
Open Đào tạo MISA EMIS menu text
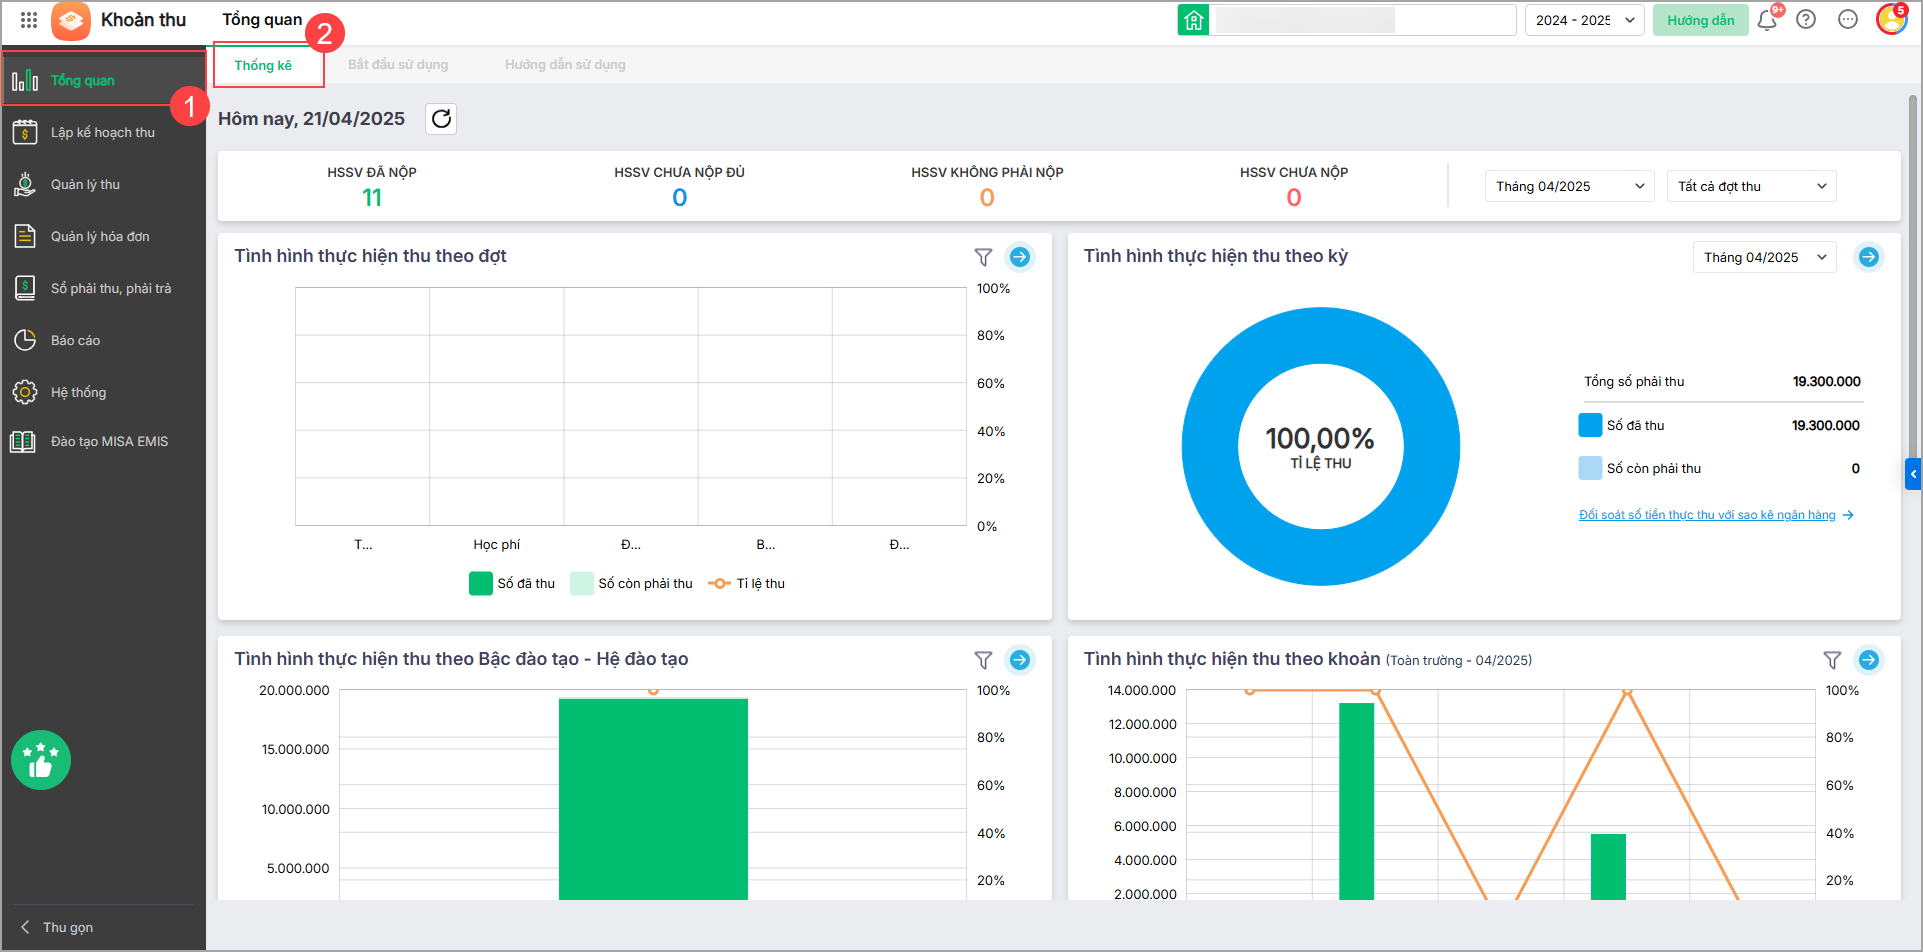coord(109,441)
